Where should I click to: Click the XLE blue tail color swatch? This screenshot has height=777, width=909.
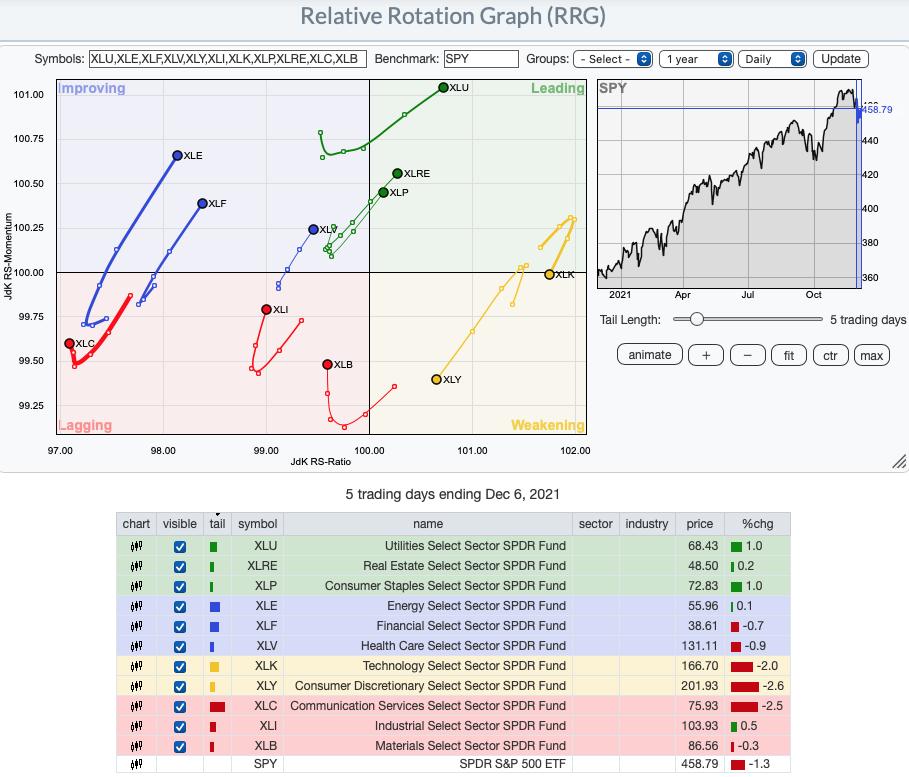coord(214,607)
